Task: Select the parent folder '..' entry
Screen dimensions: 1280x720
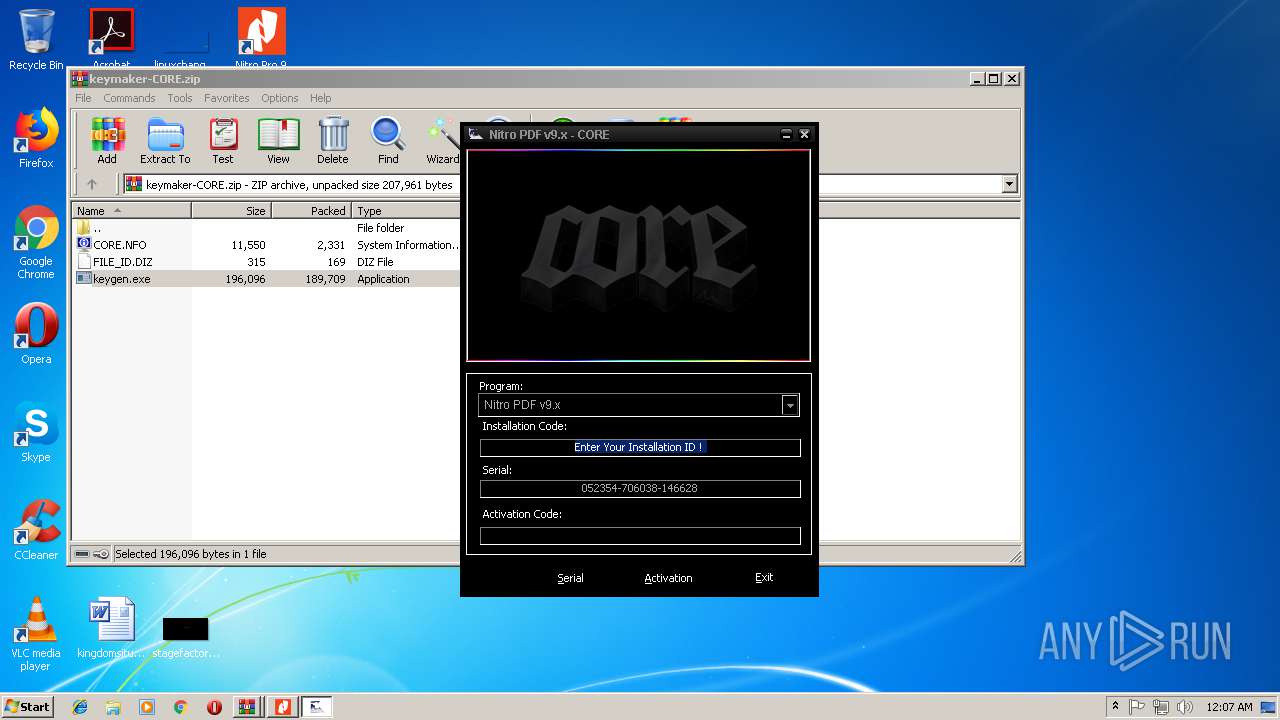Action: pos(96,228)
